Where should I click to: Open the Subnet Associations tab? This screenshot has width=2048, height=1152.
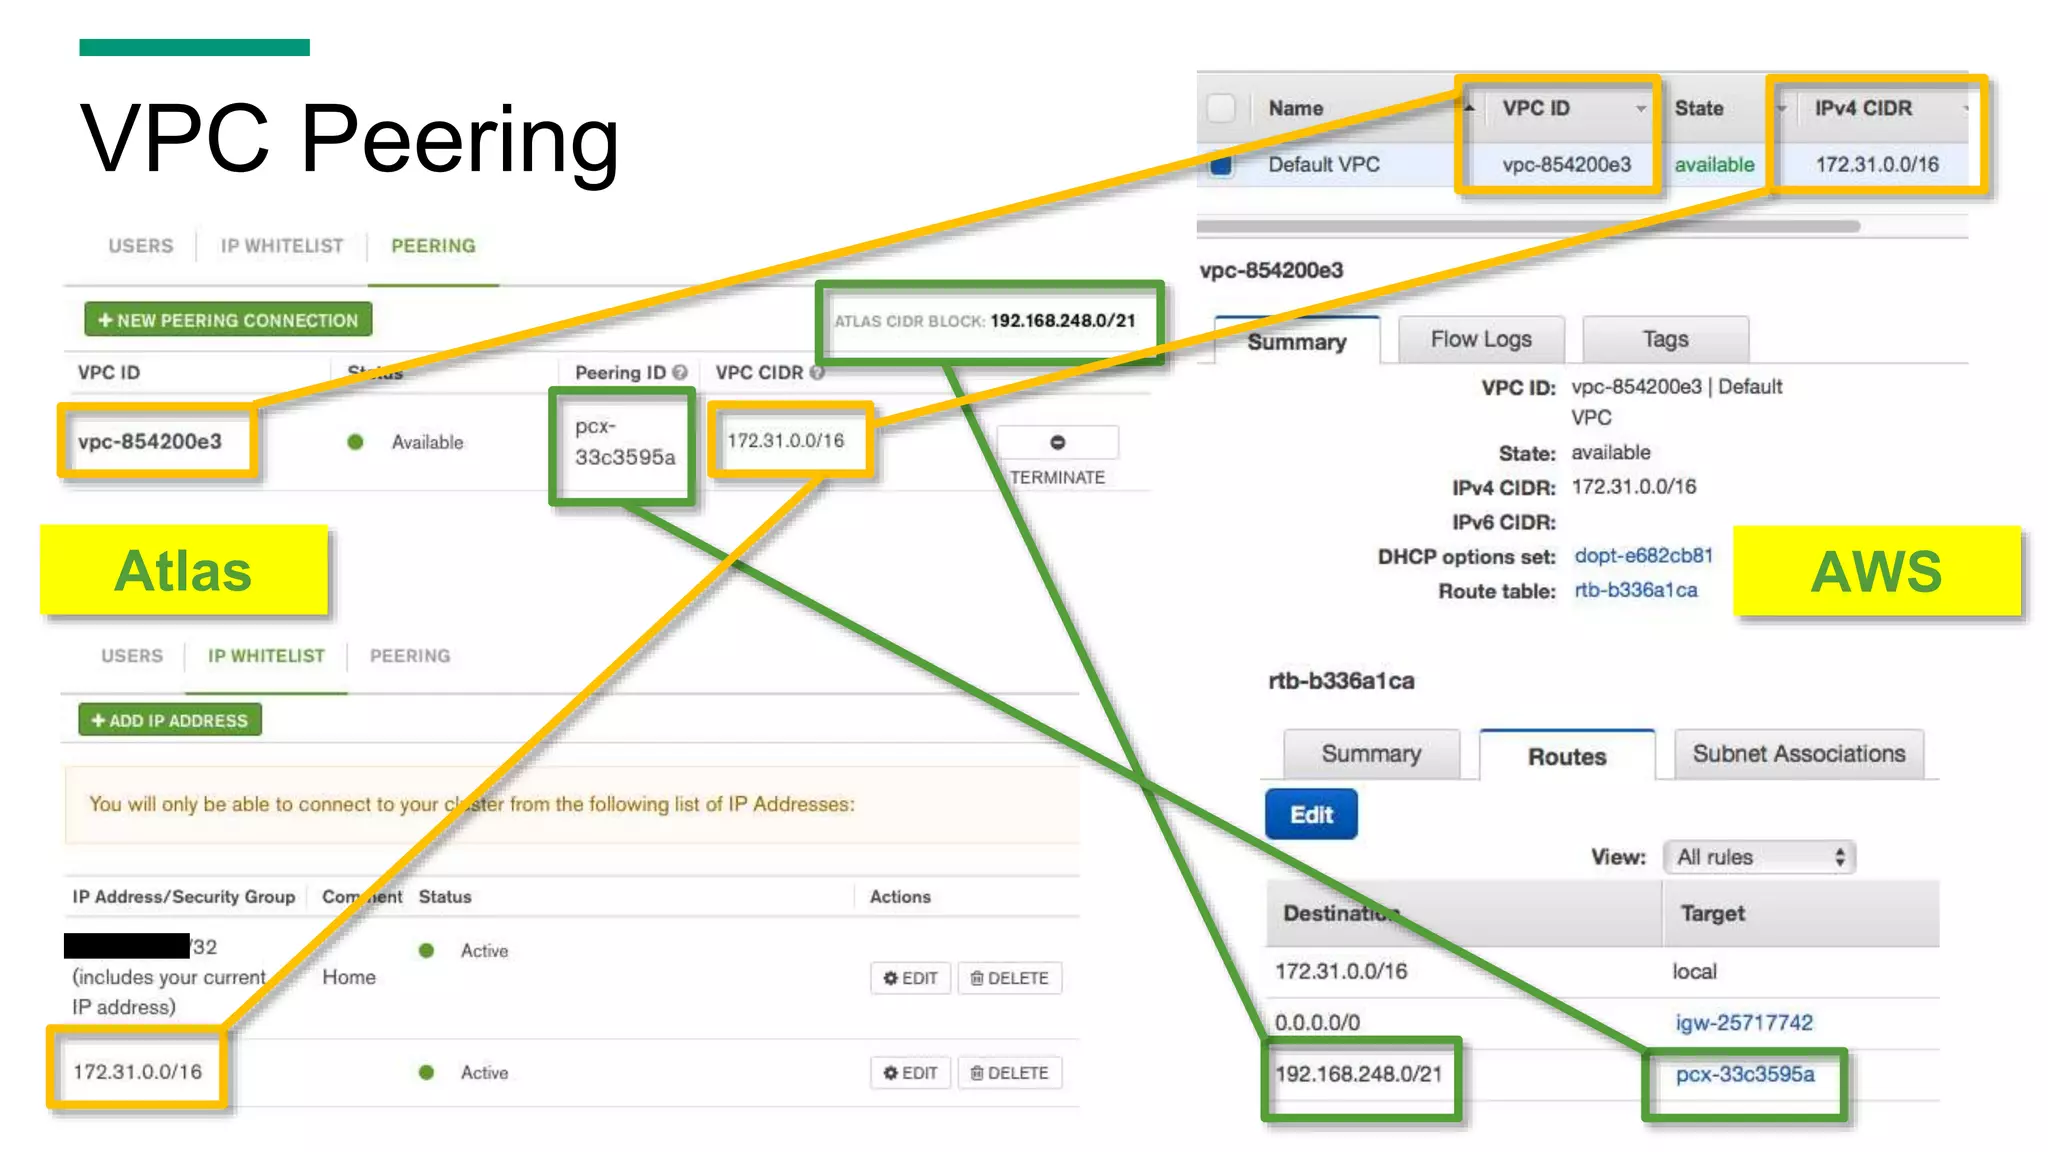pyautogui.click(x=1799, y=754)
